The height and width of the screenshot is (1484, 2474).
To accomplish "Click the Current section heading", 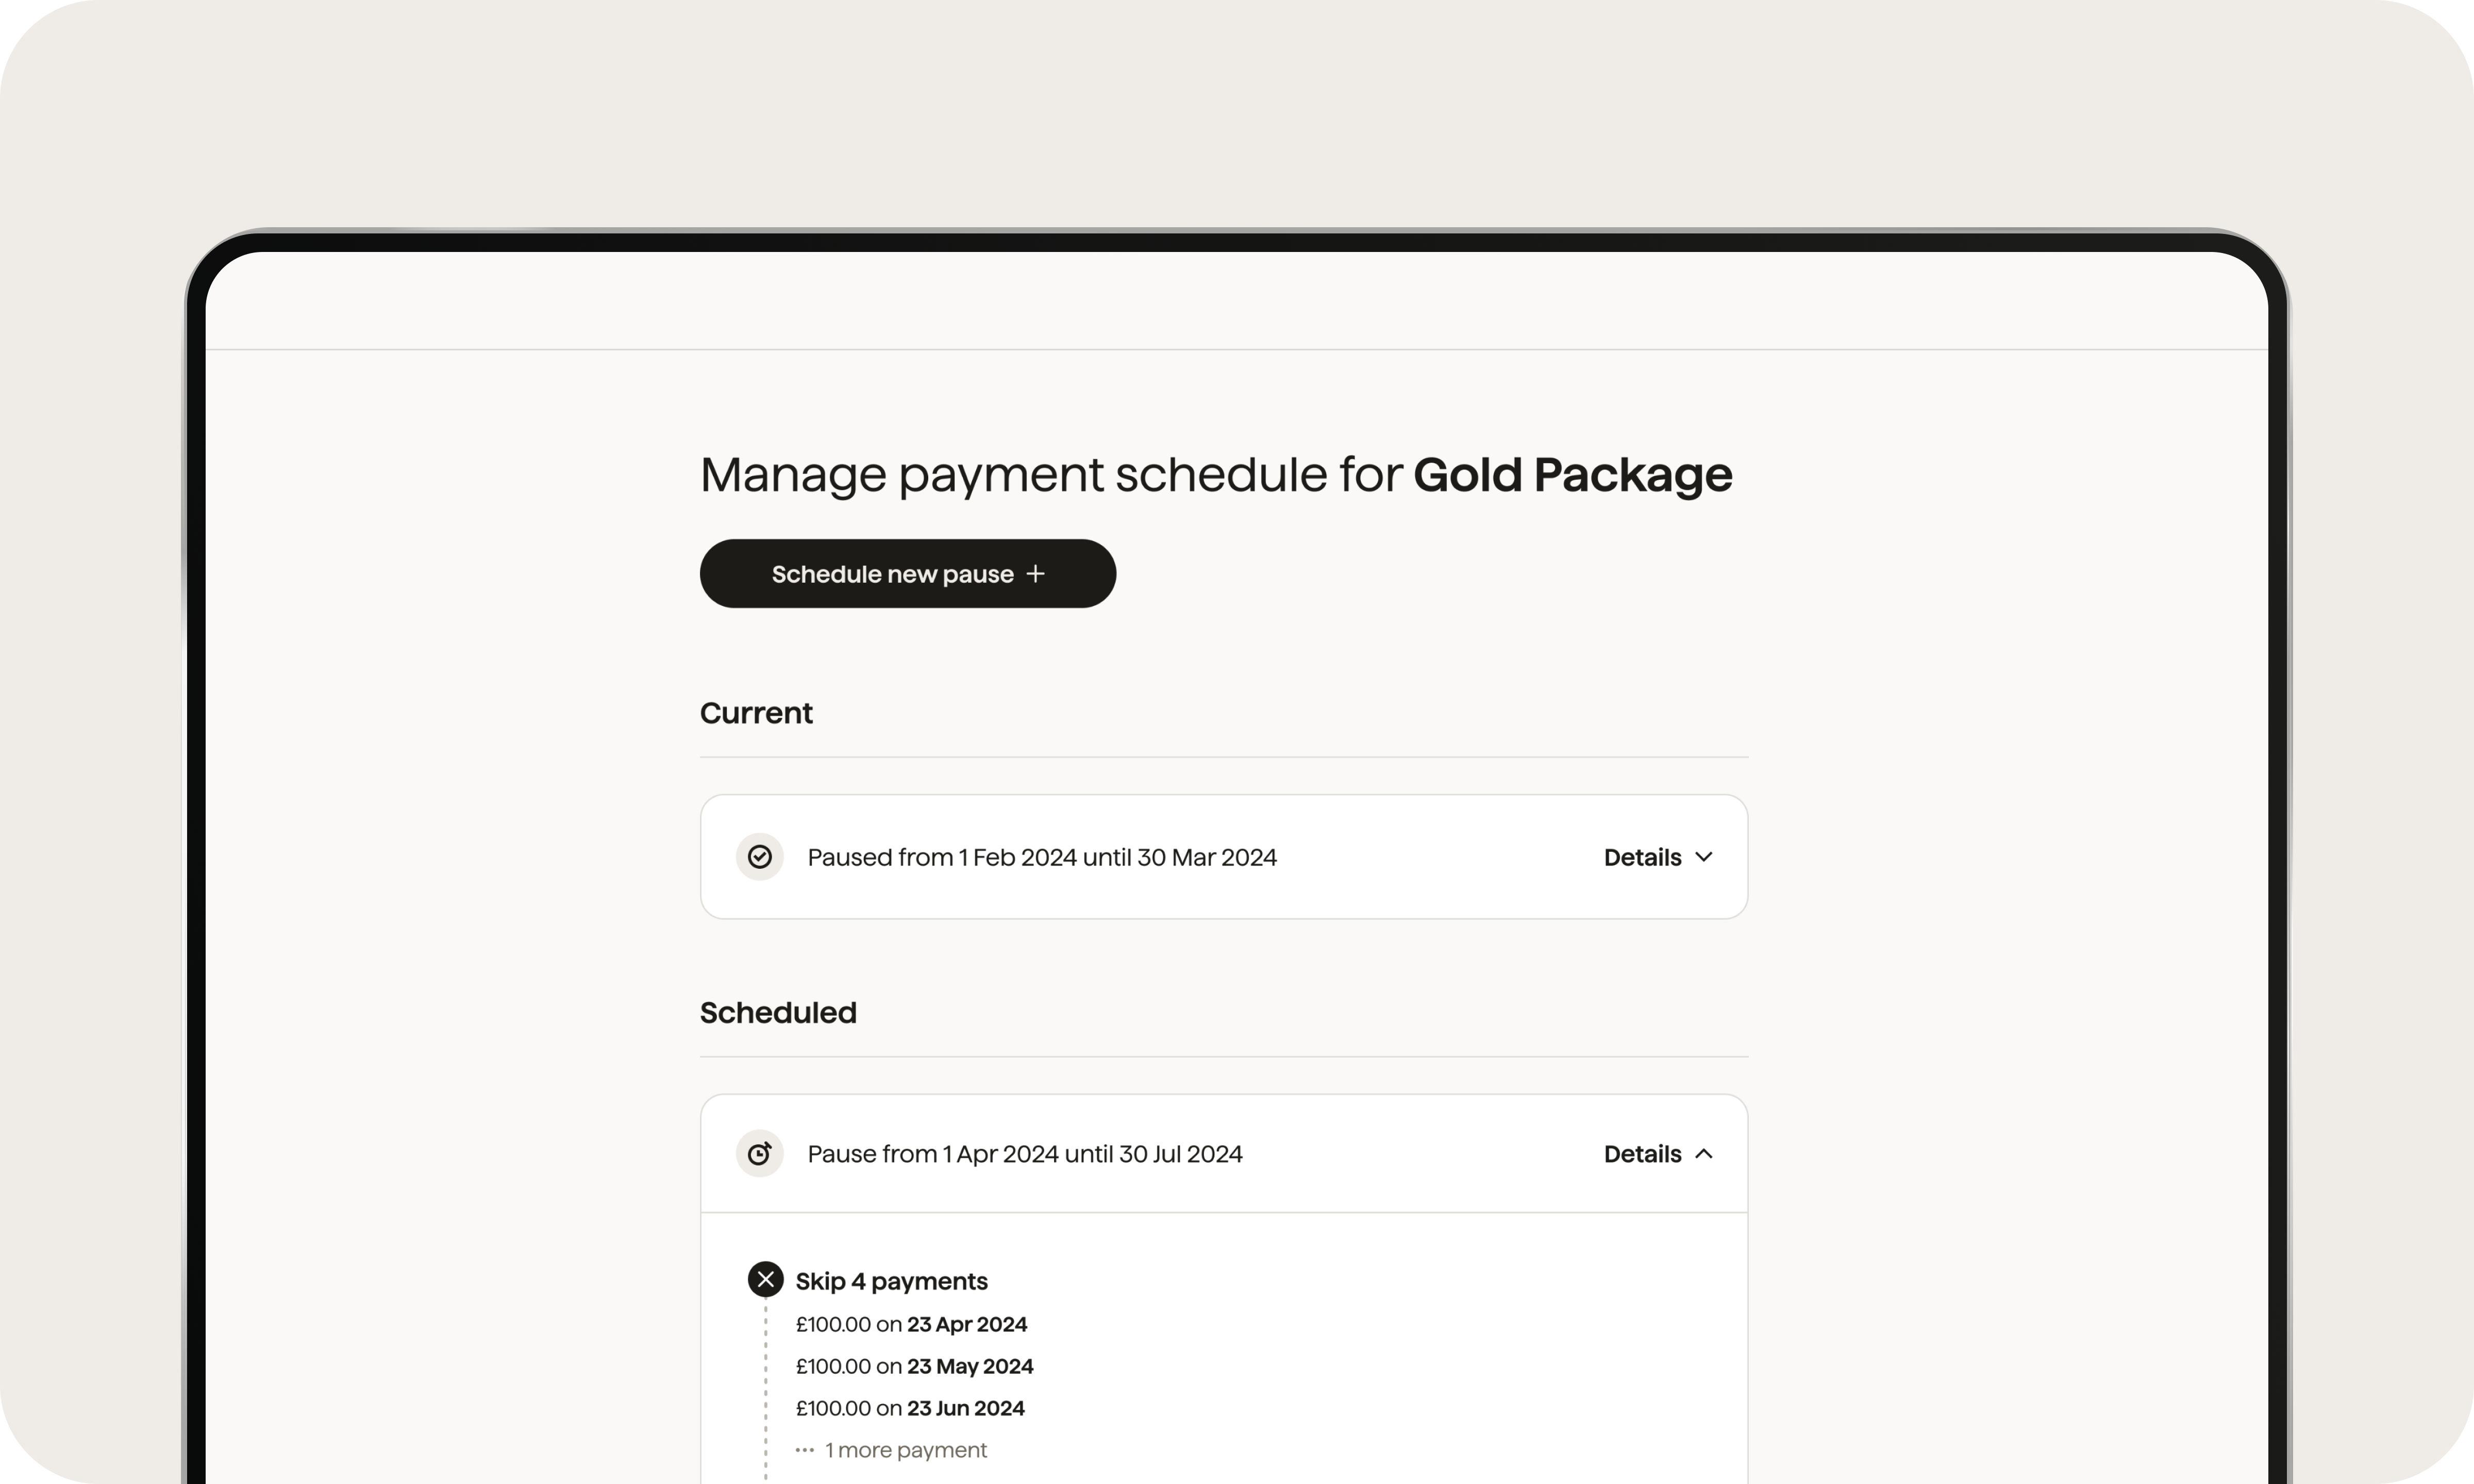I will pos(756,713).
